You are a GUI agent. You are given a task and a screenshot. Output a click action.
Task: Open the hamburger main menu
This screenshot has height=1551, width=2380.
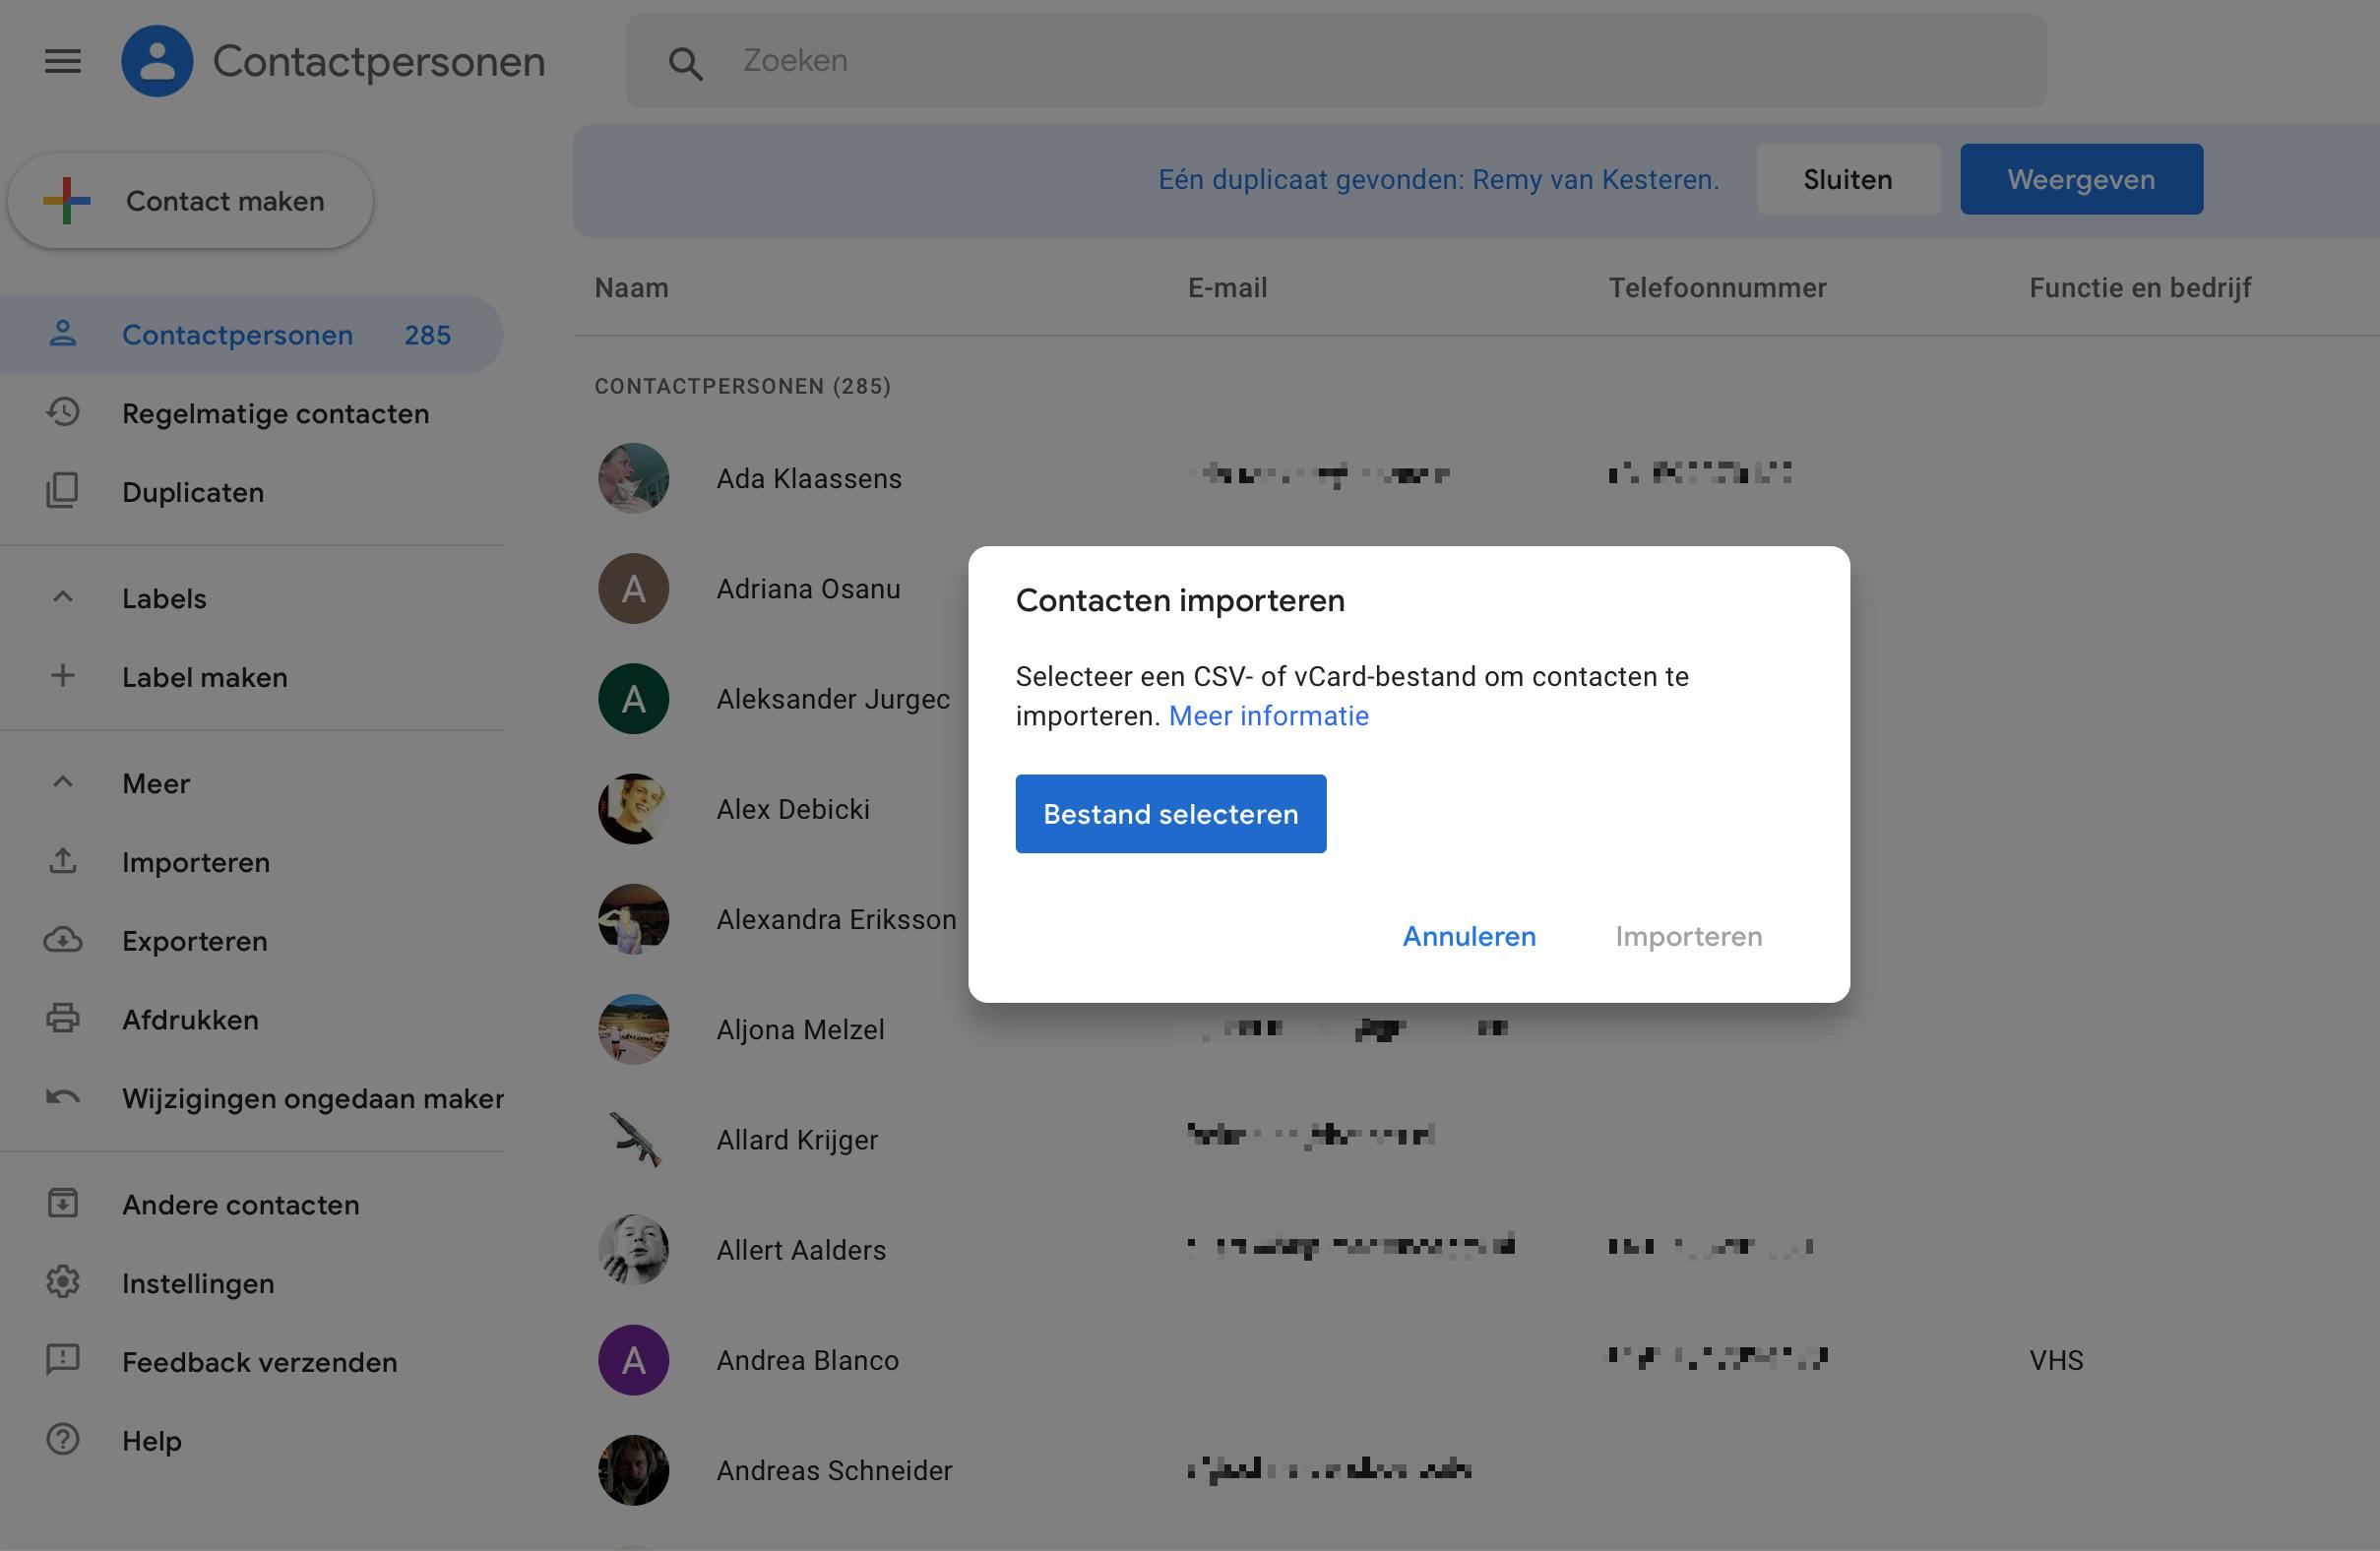click(x=62, y=62)
